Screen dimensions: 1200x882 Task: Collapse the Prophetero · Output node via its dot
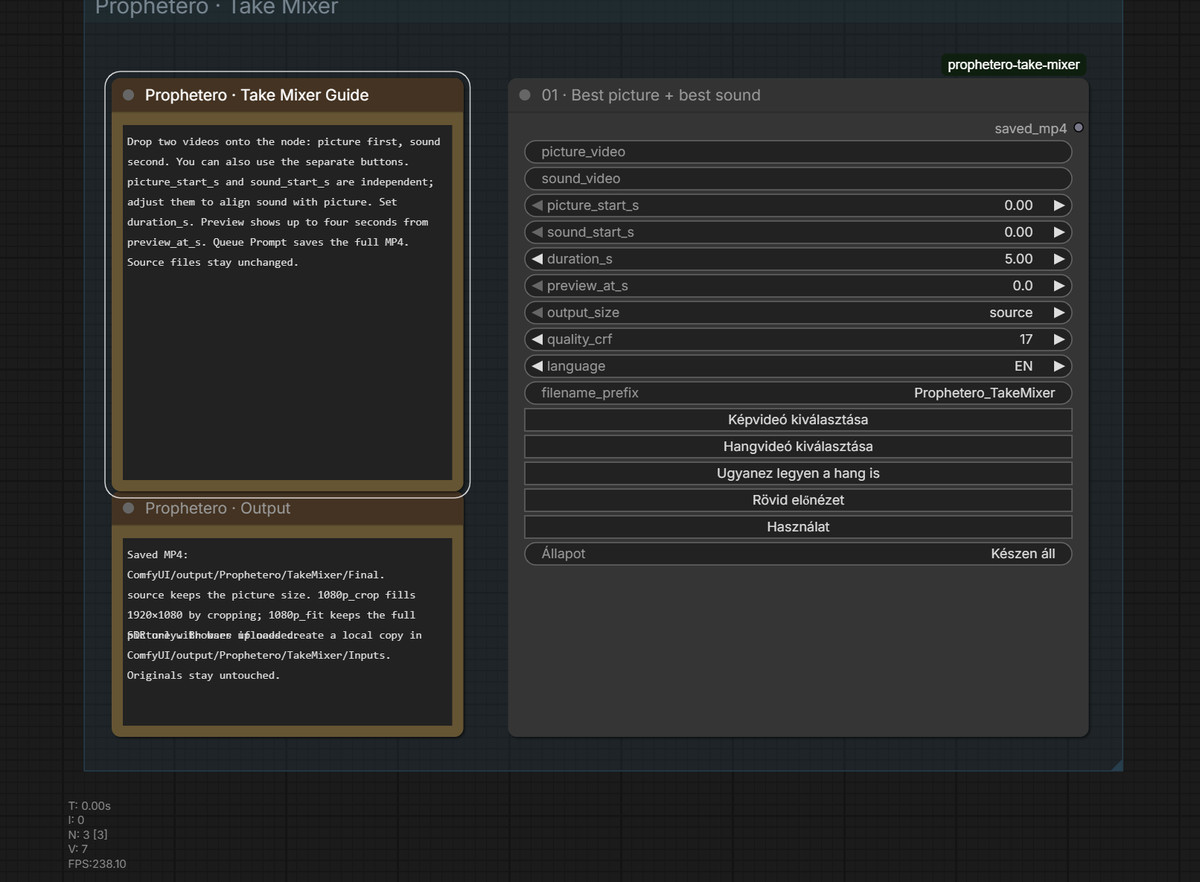pos(128,508)
